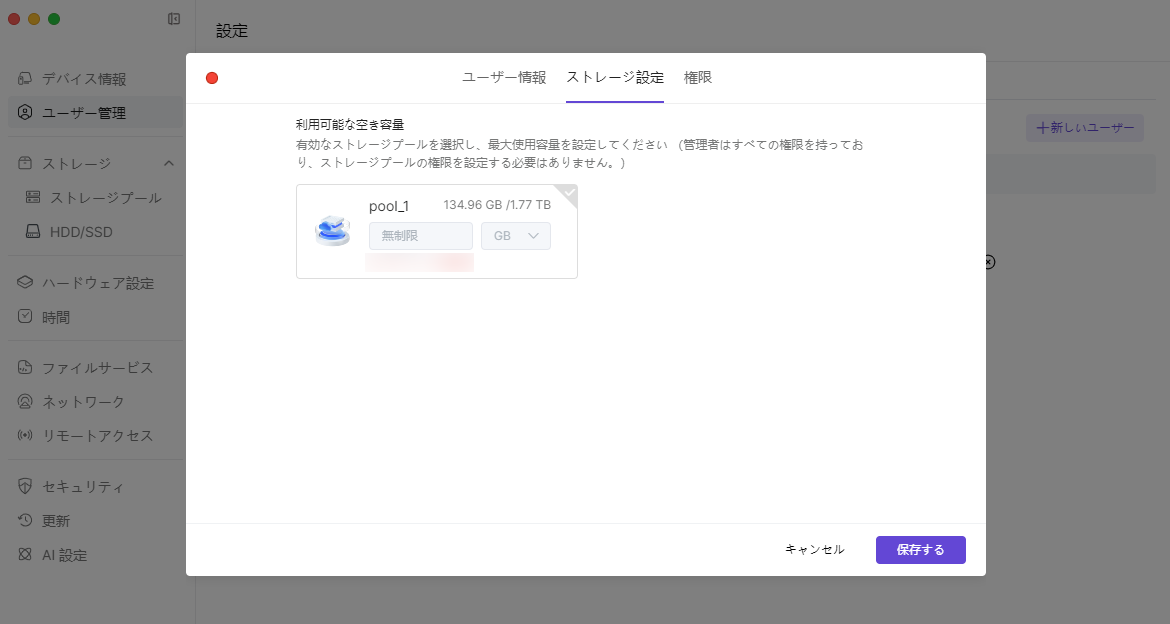Click the Security (セキュリティ) shield icon
This screenshot has width=1170, height=624.
[25, 487]
